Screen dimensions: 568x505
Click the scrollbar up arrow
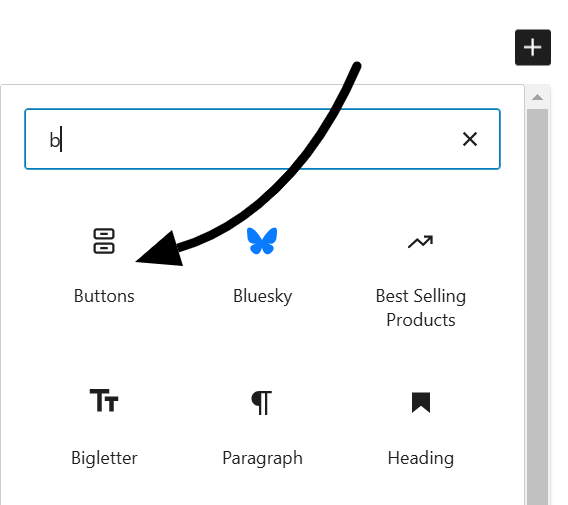538,97
